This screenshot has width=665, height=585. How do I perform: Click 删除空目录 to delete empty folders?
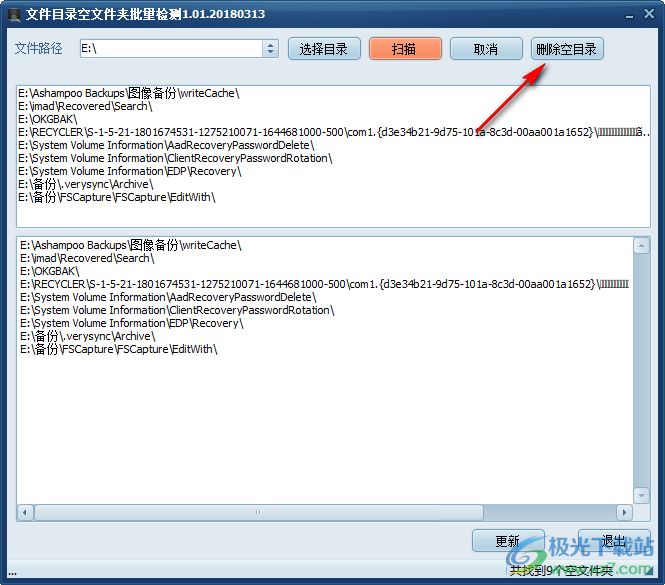[x=568, y=48]
